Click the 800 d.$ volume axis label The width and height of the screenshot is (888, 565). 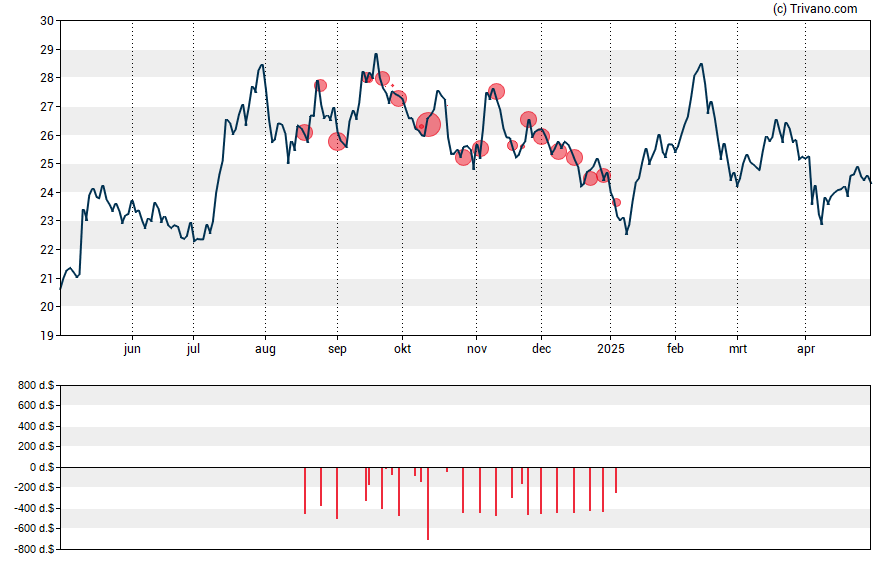[x=36, y=386]
